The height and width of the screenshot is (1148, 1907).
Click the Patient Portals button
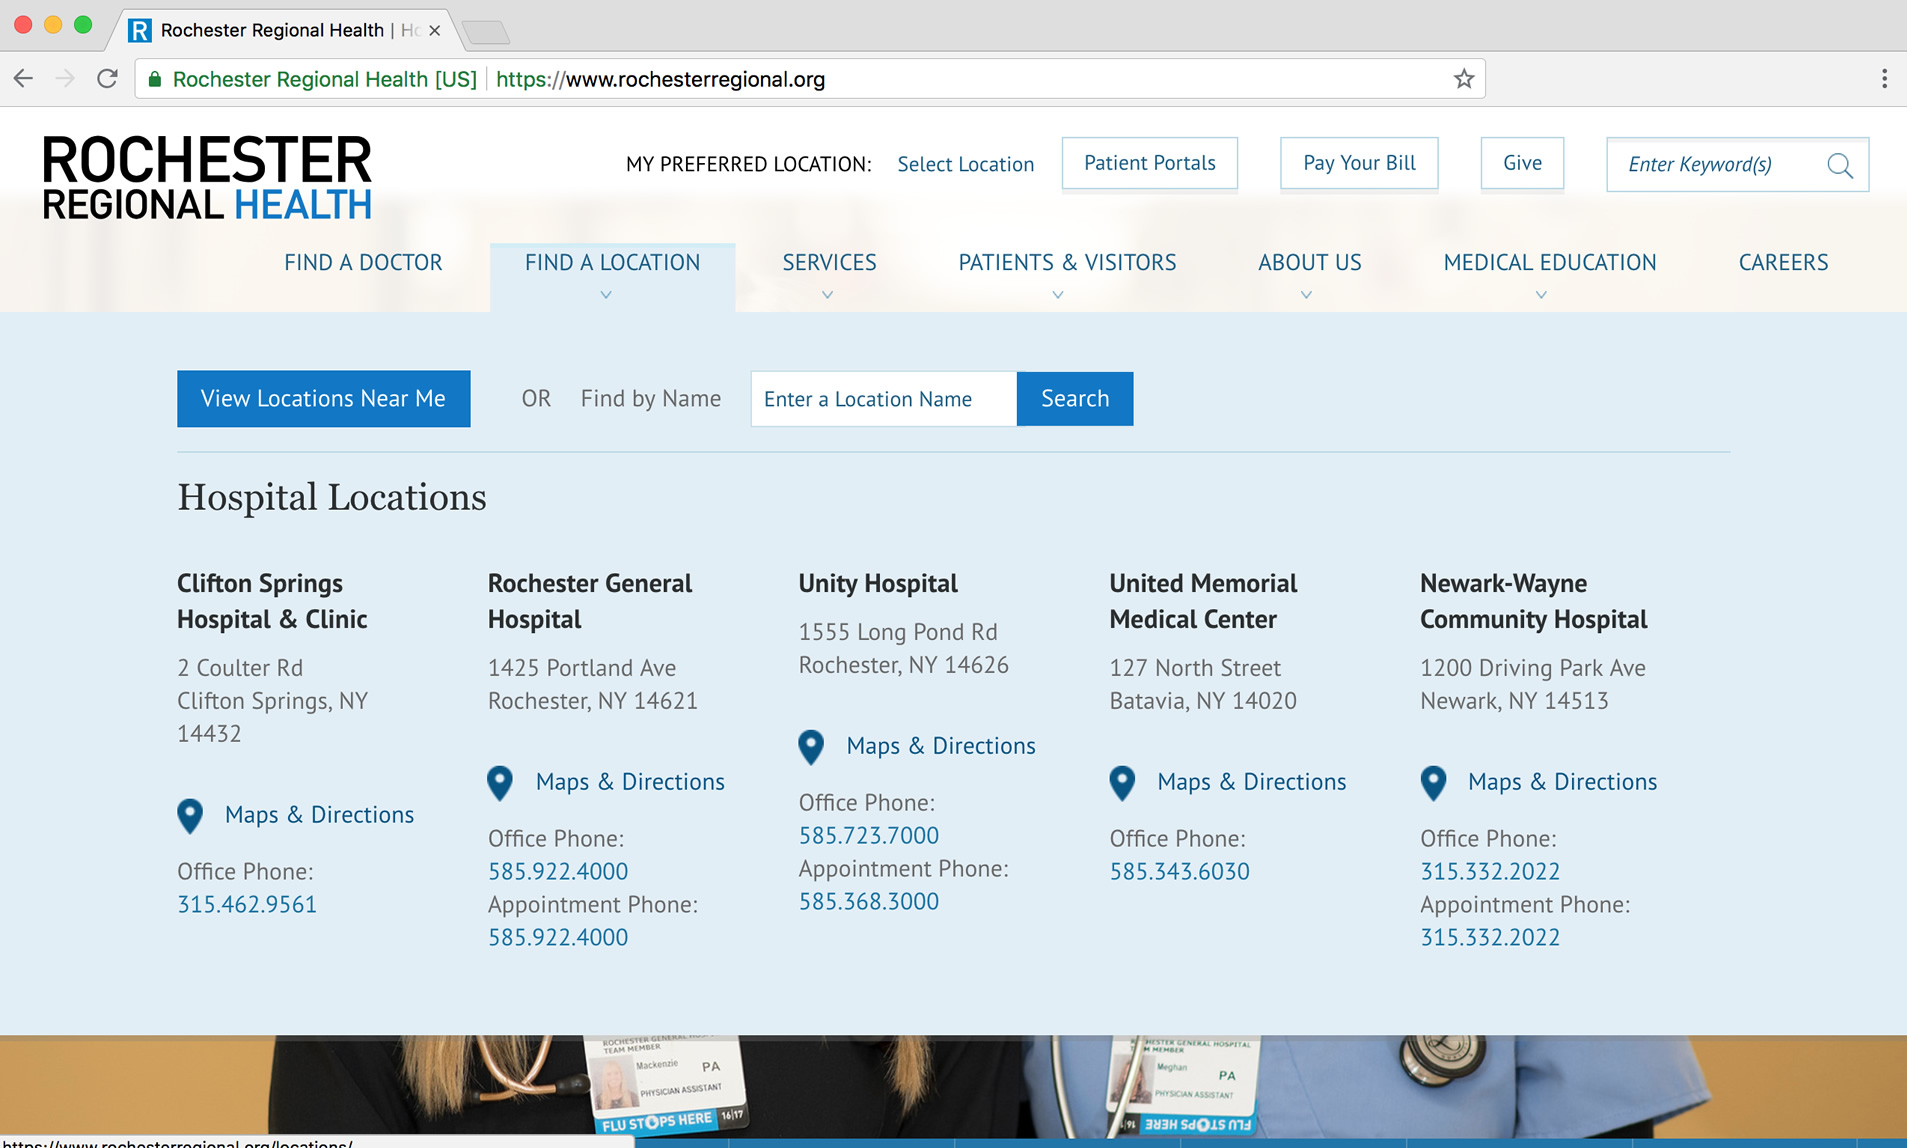[x=1149, y=163]
